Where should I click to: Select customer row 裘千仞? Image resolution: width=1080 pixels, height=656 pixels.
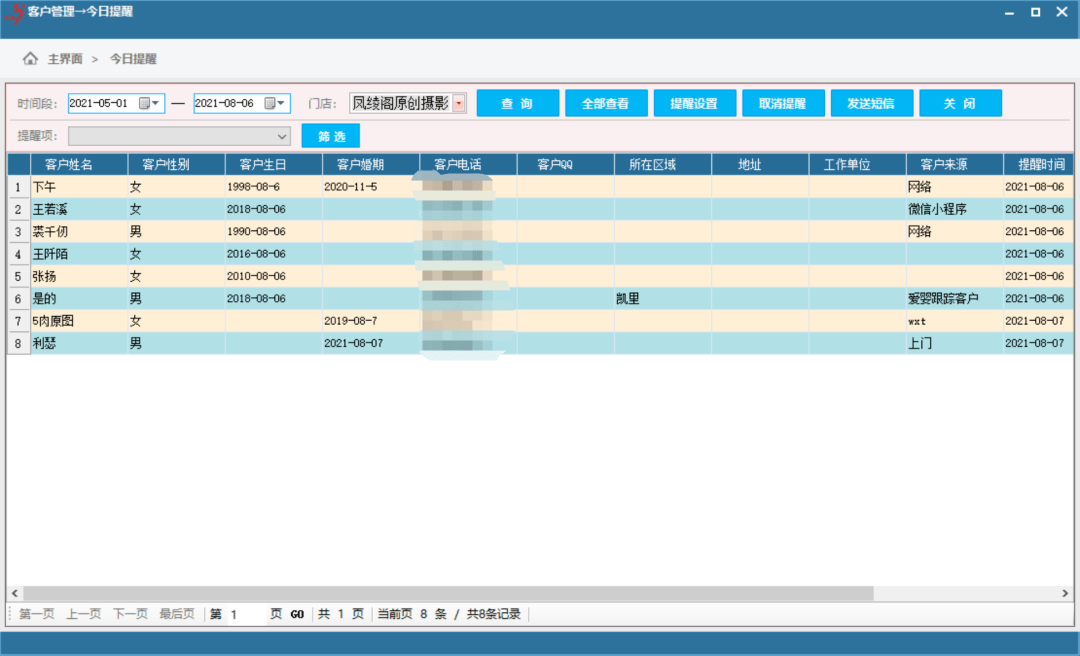coord(540,232)
